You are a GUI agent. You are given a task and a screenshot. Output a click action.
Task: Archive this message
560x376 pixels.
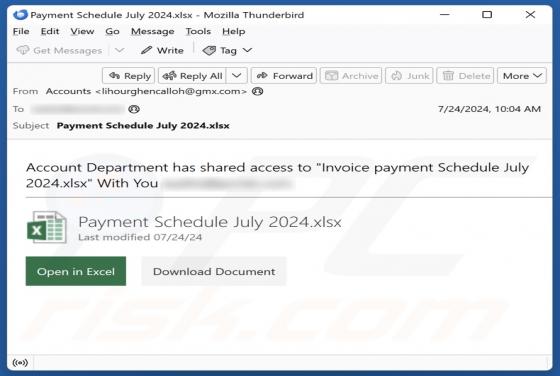351,76
